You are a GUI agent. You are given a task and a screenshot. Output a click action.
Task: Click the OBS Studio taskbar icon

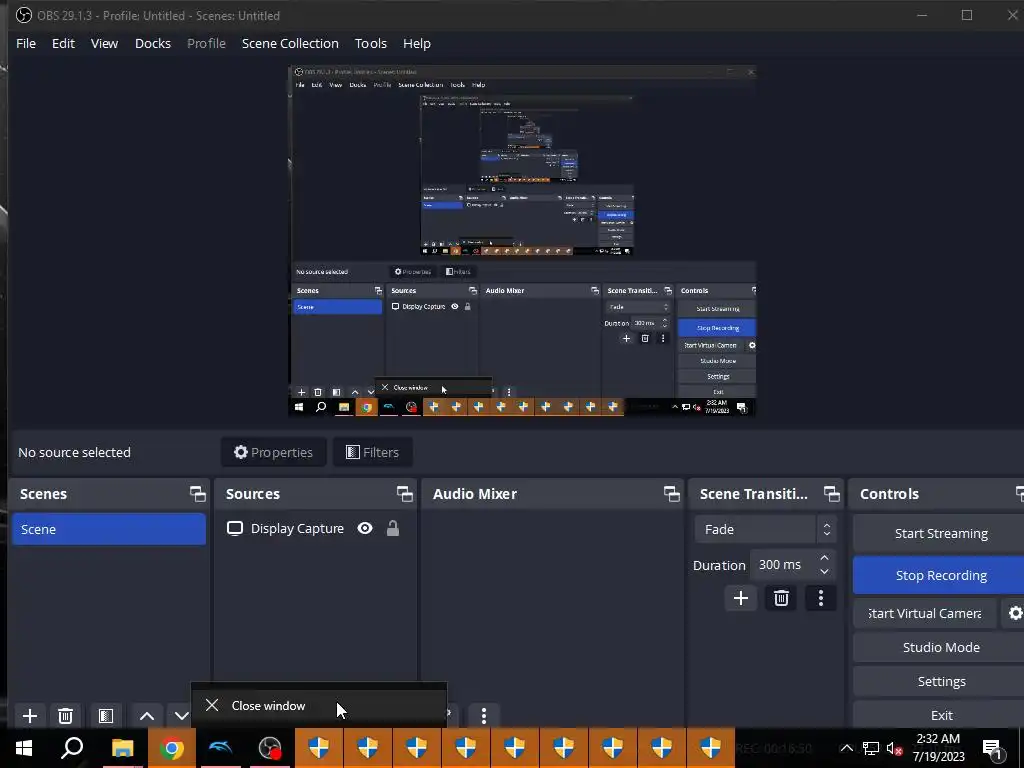tap(269, 748)
